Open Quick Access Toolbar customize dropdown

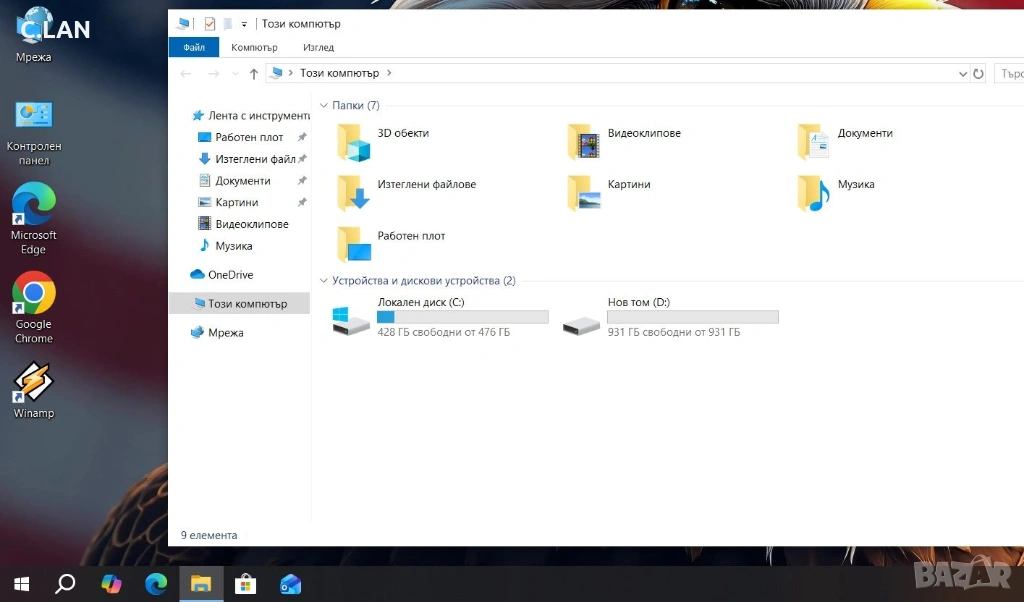tap(244, 24)
